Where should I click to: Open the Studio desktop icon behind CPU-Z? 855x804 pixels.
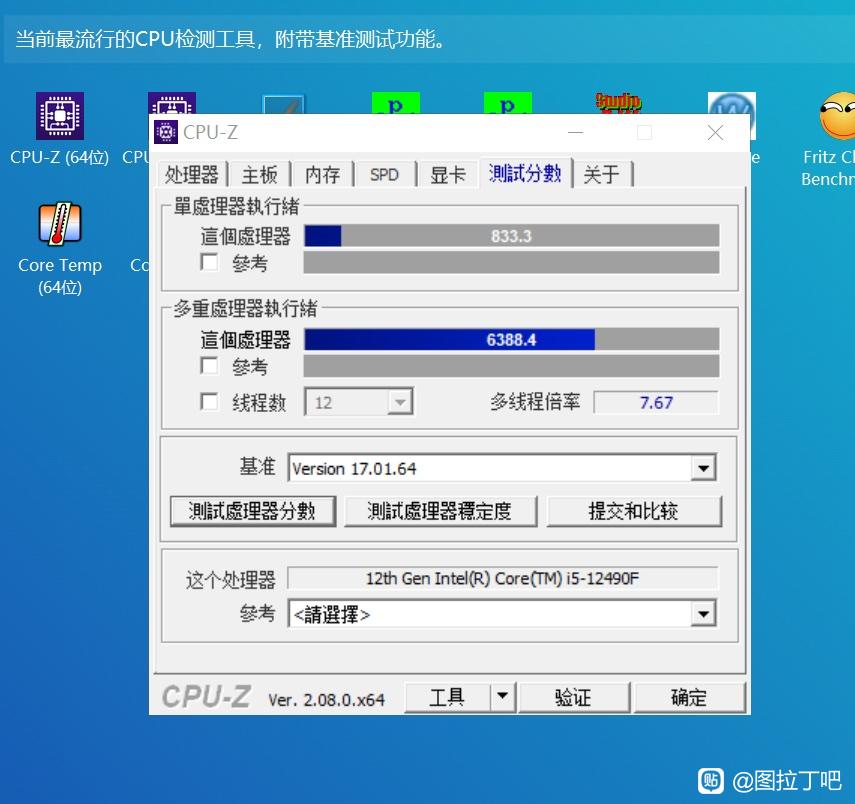[617, 103]
